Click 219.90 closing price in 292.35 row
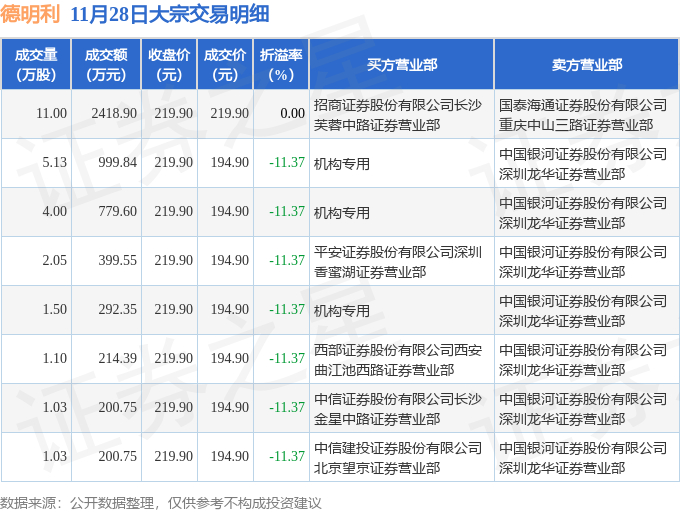 pos(173,310)
